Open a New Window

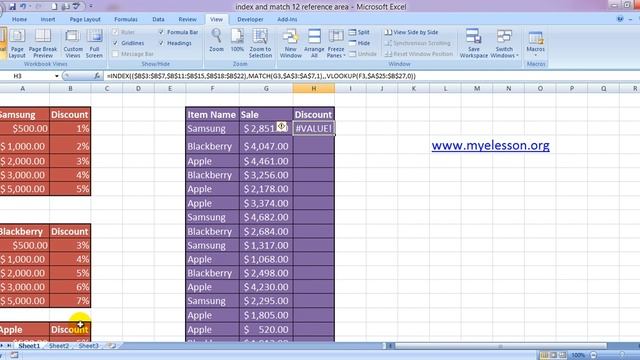[291, 43]
